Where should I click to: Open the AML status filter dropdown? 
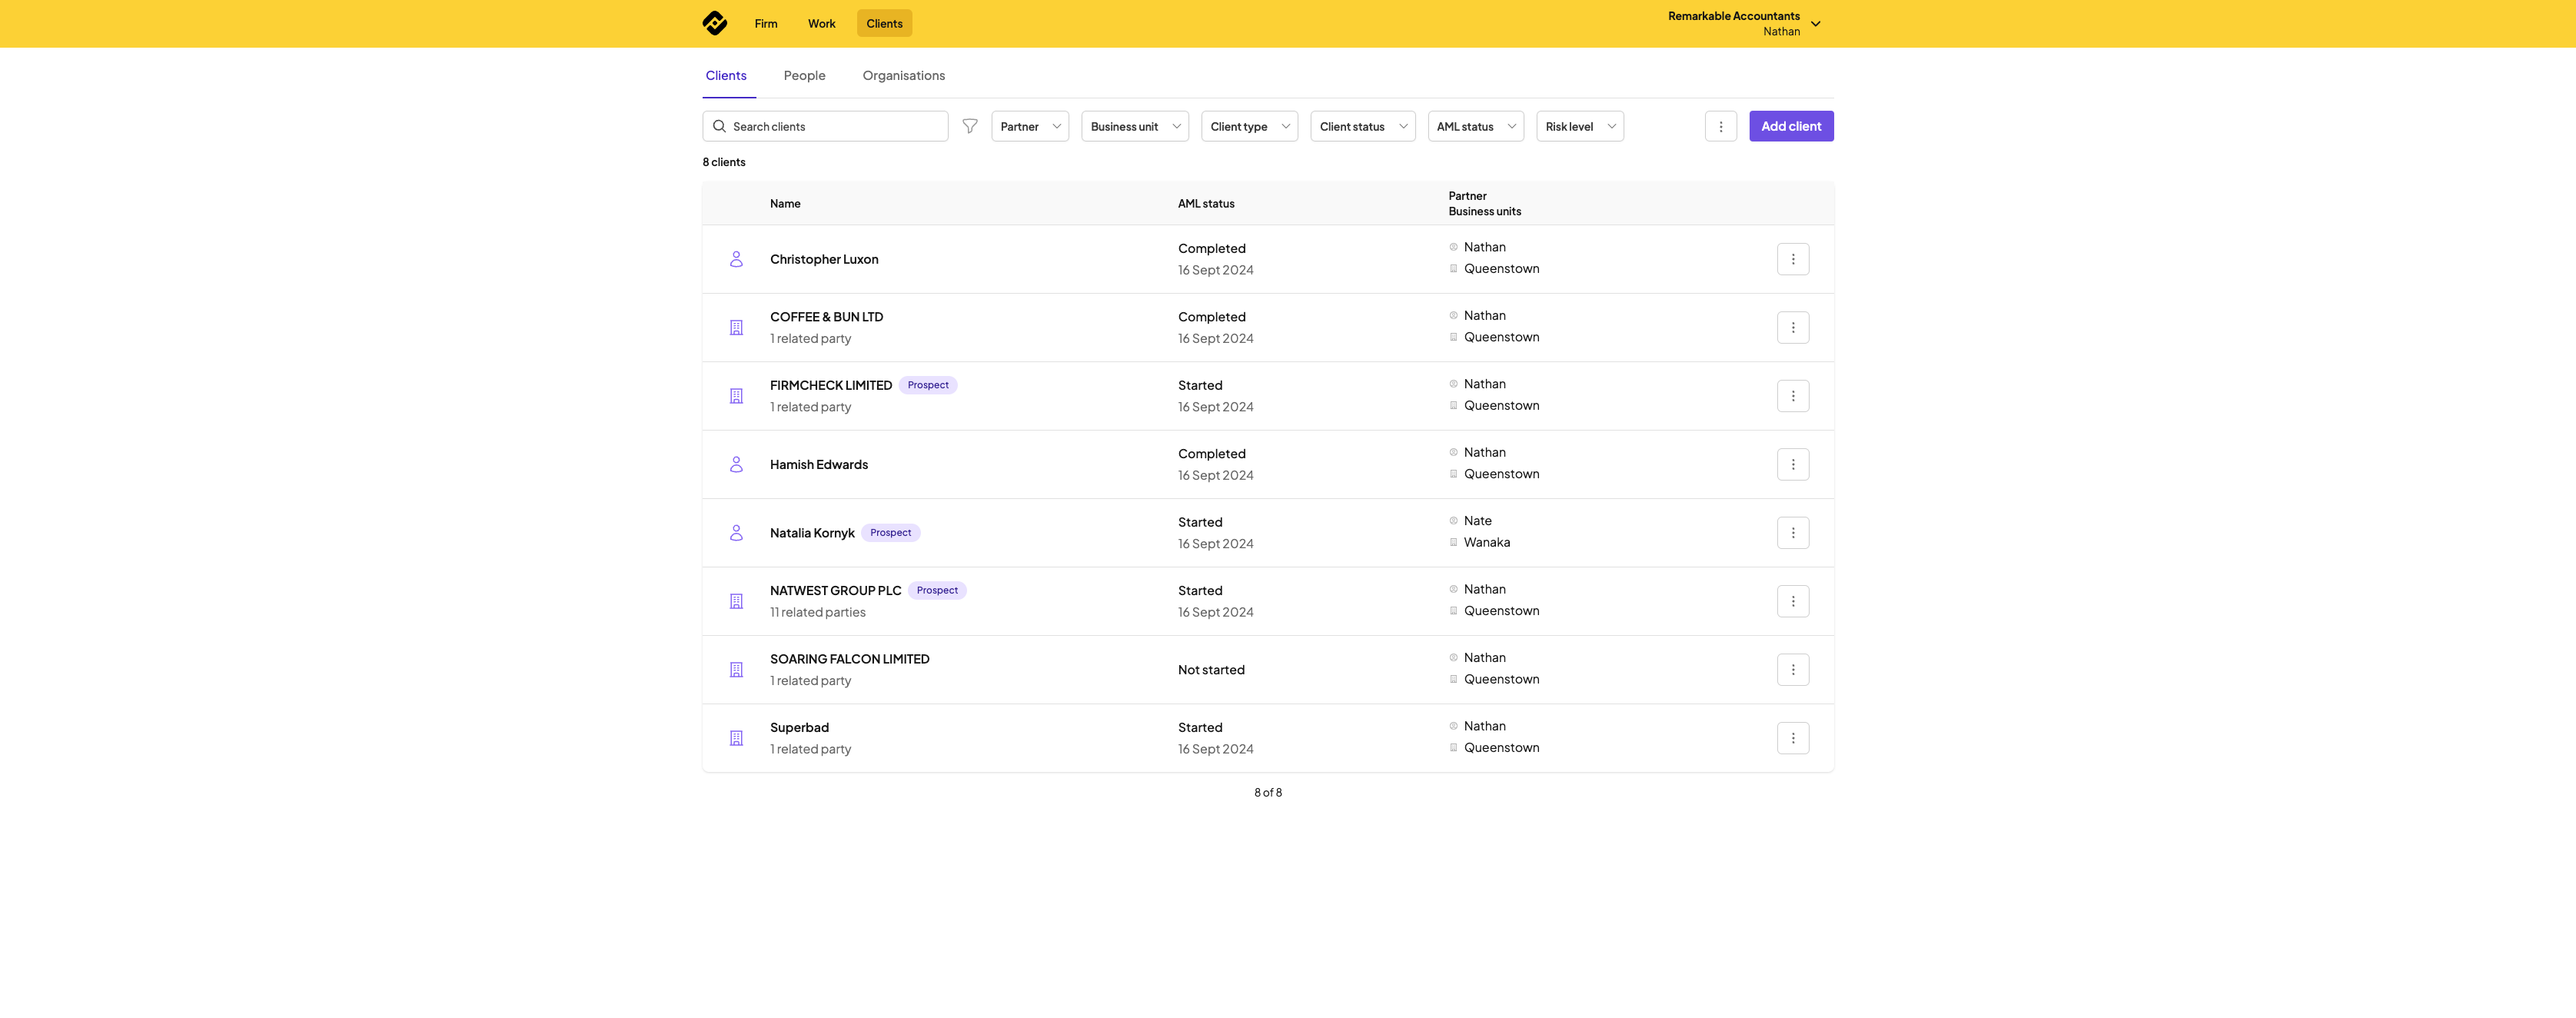click(1475, 126)
